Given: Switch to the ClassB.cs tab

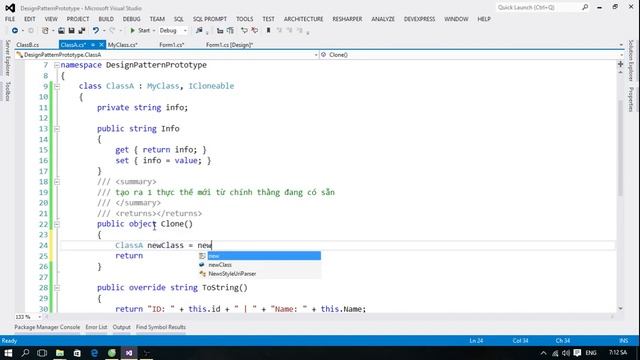Looking at the screenshot, I should click(x=27, y=45).
